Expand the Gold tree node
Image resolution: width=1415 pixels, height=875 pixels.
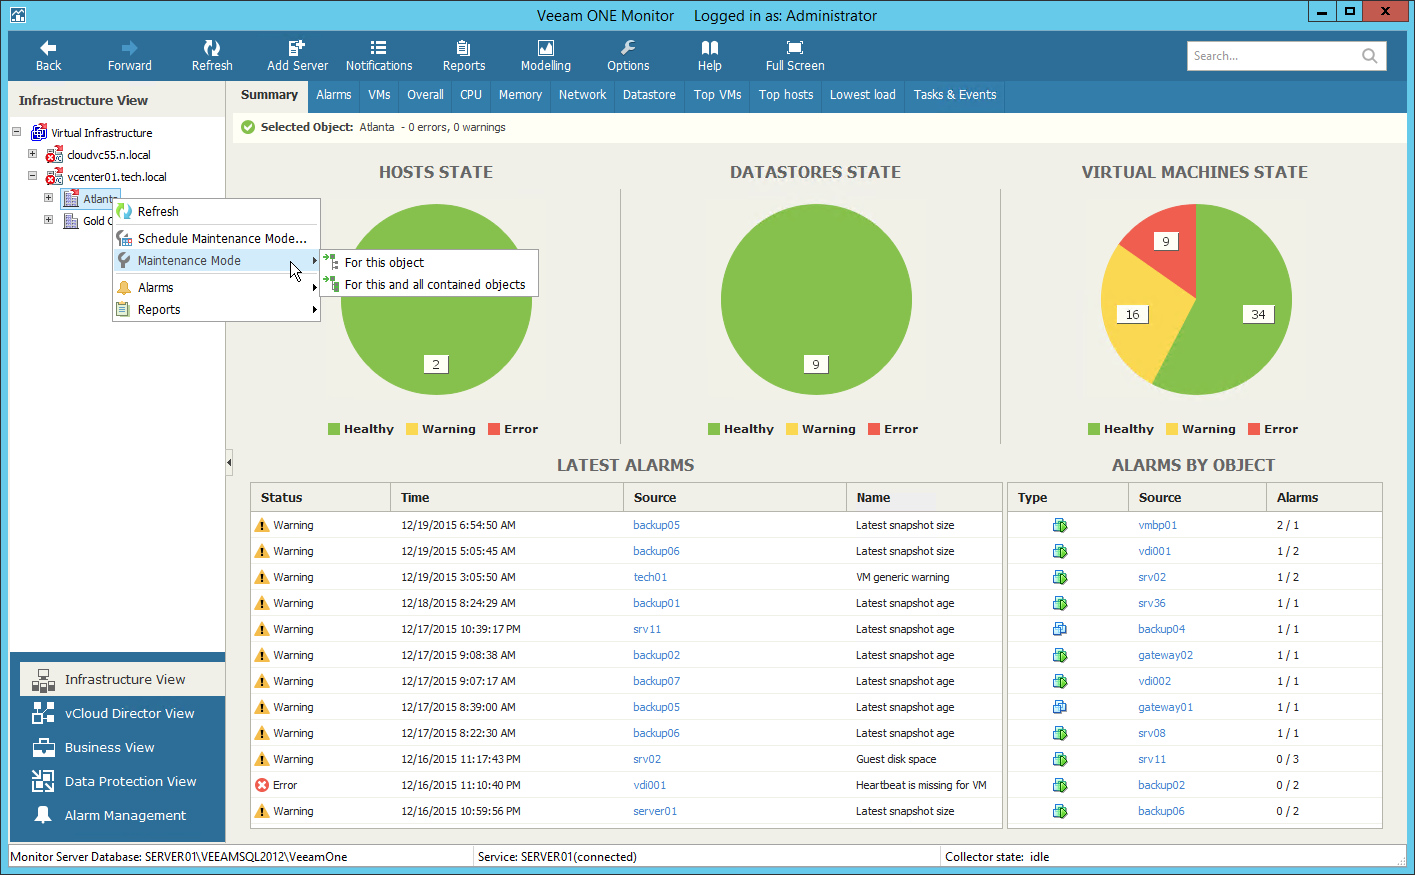point(48,220)
